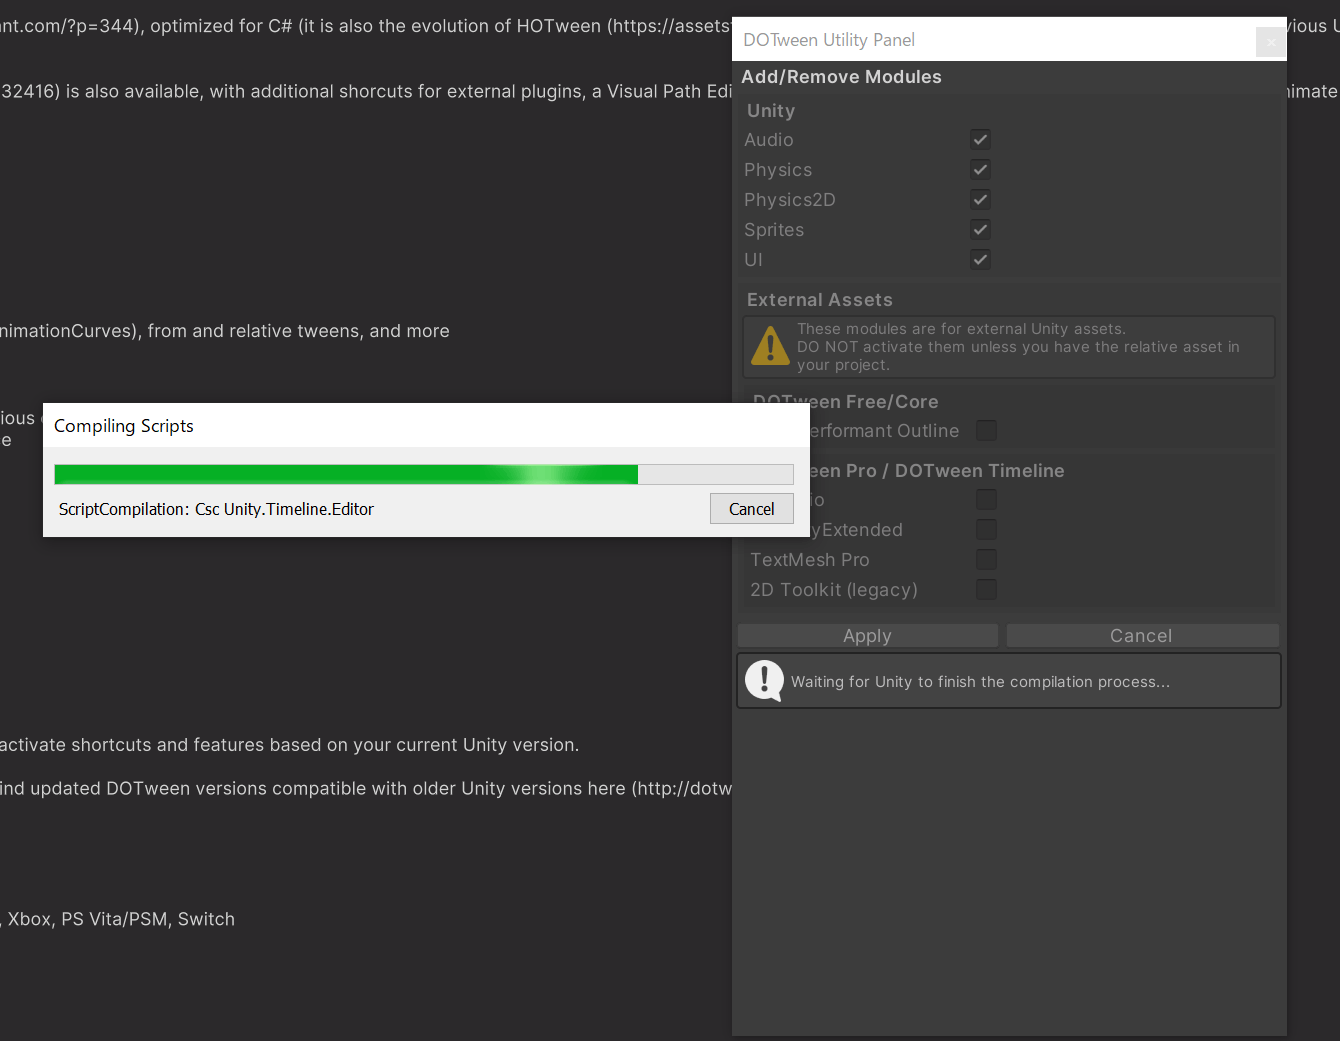The width and height of the screenshot is (1340, 1041).
Task: Click the yellow warning triangle icon
Action: pyautogui.click(x=770, y=346)
